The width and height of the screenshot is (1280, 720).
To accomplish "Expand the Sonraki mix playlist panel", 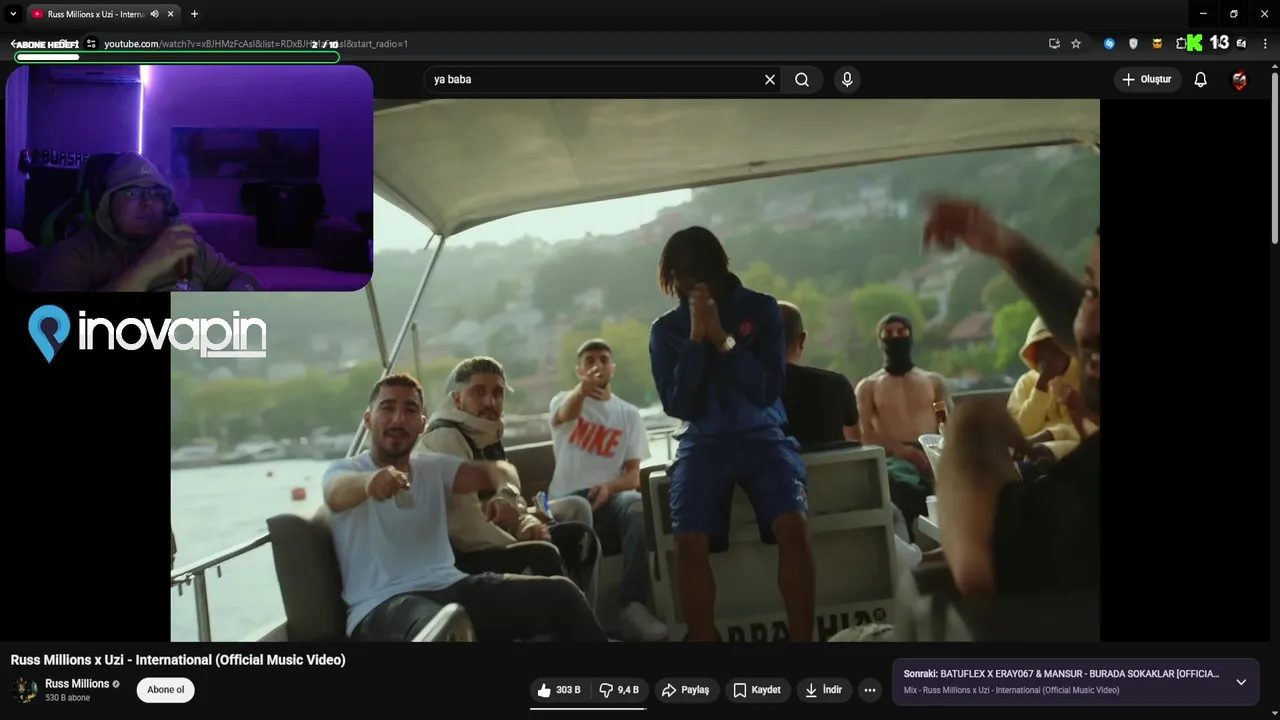I will pos(1241,682).
